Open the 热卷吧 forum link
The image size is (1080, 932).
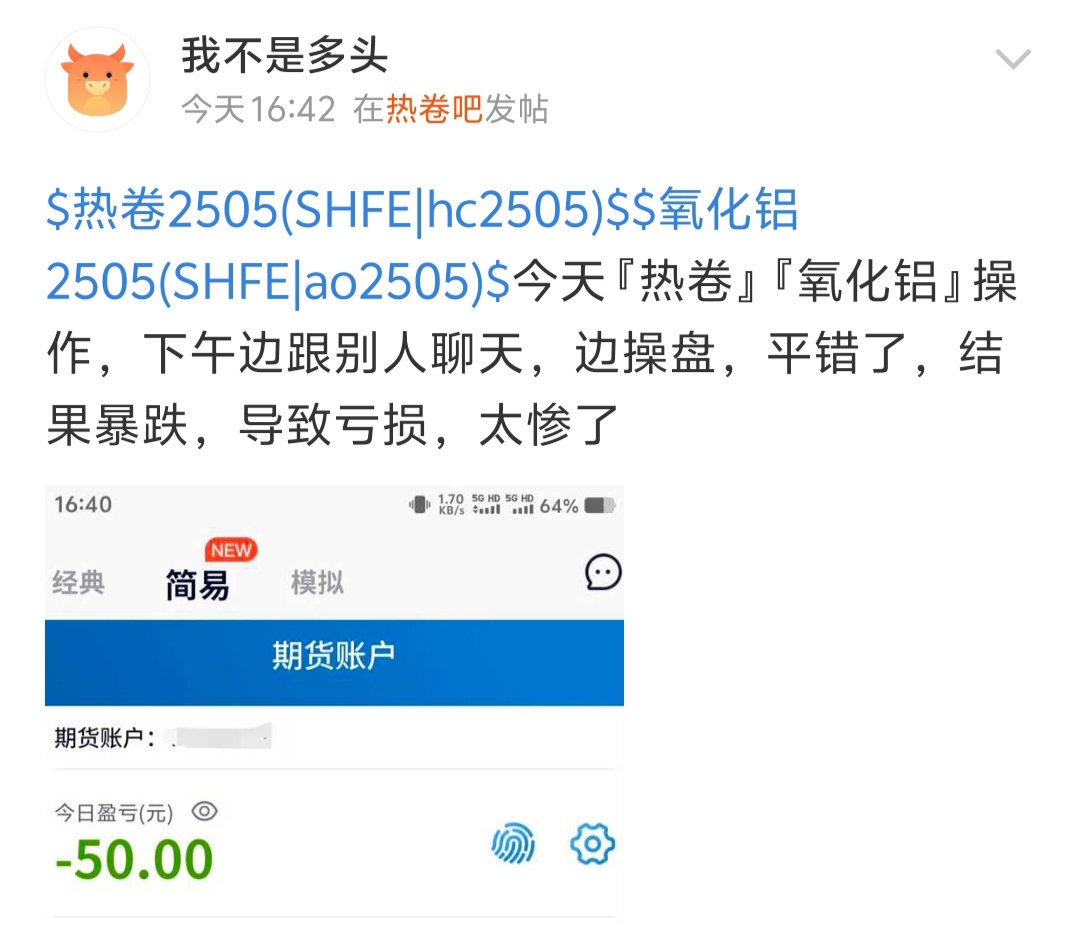434,110
